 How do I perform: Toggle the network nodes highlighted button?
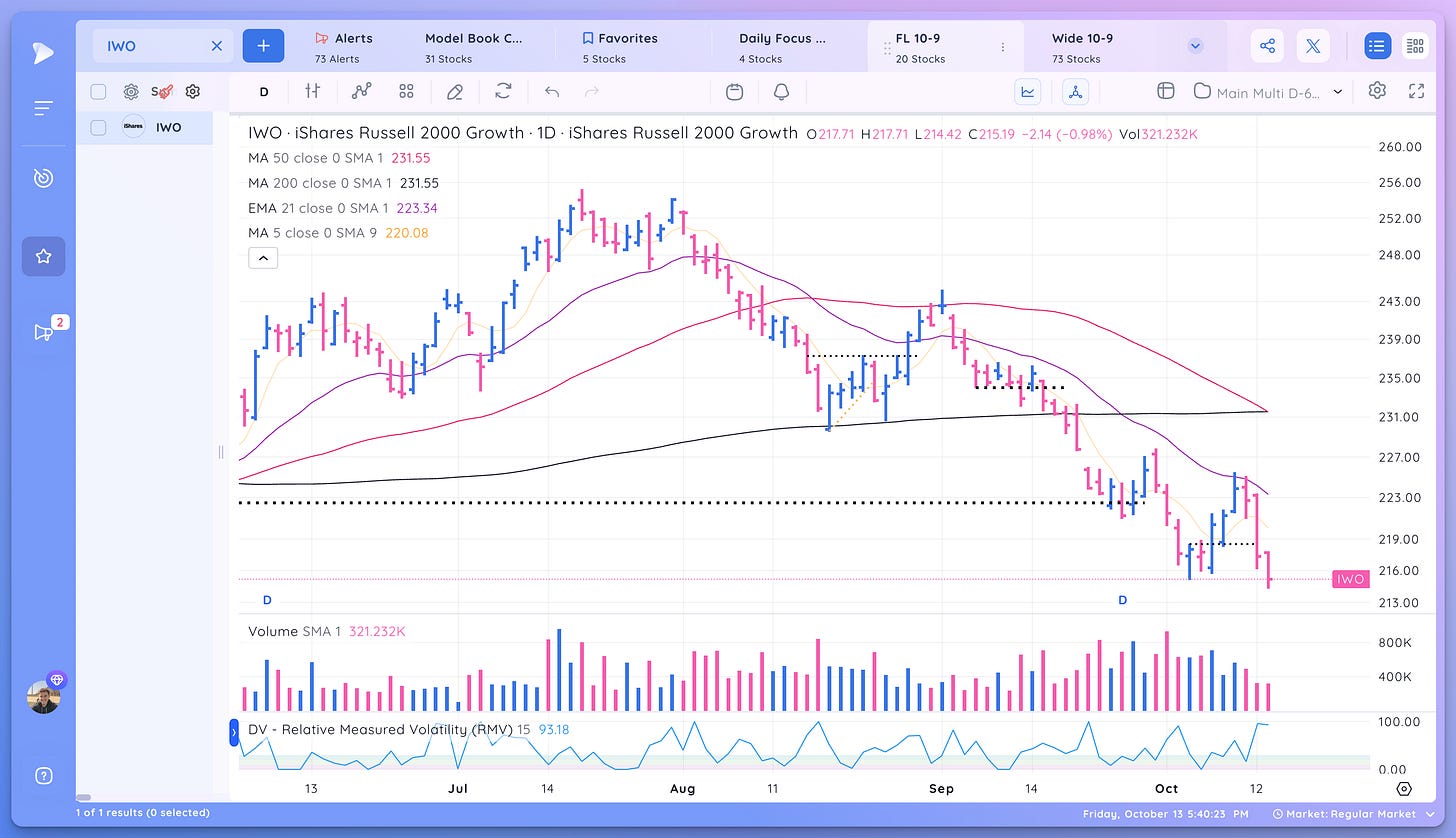coord(1075,91)
